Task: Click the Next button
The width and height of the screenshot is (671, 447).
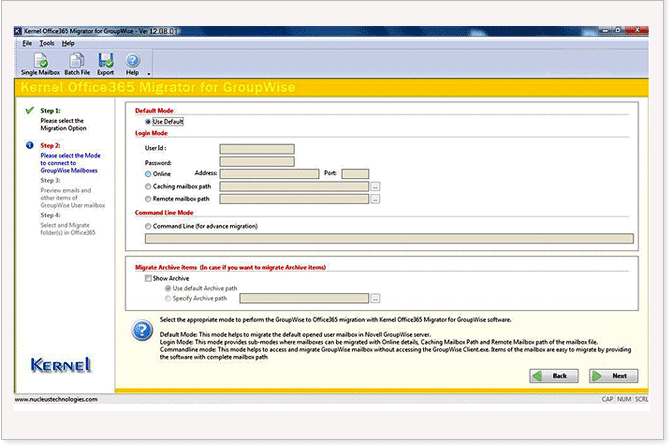Action: (614, 376)
